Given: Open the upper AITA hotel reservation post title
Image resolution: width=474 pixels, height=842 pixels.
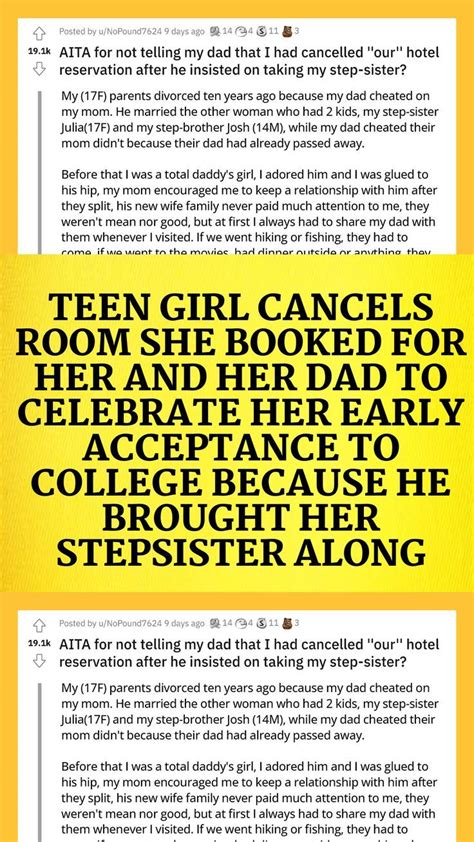Looking at the screenshot, I should 249,61.
